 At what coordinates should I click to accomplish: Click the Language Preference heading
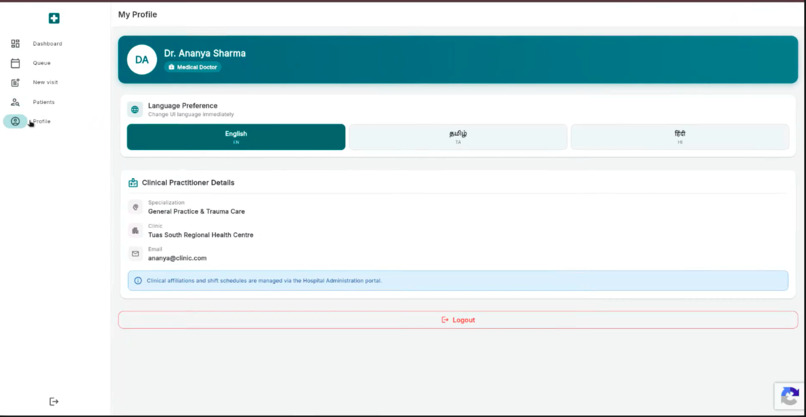pyautogui.click(x=182, y=106)
